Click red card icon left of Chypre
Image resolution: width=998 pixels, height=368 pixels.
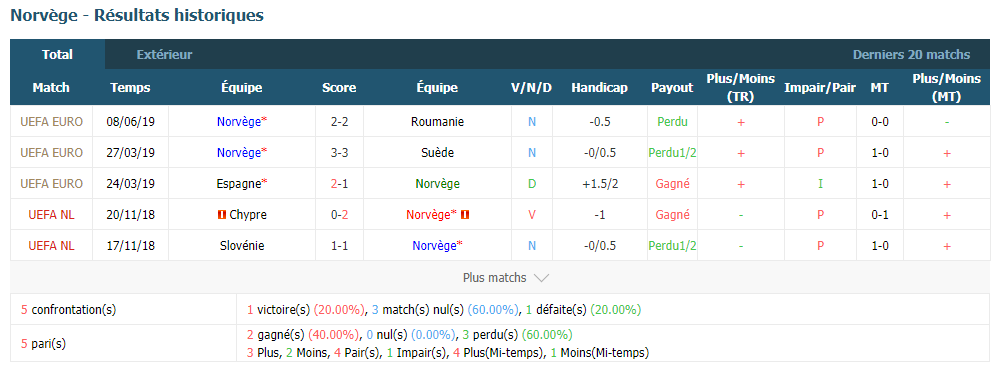coord(221,215)
